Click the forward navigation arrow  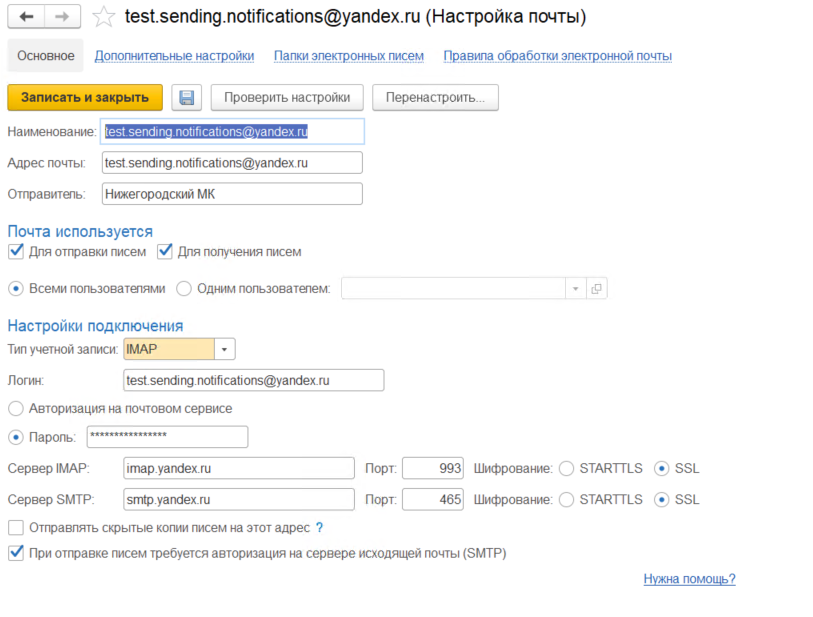(62, 17)
